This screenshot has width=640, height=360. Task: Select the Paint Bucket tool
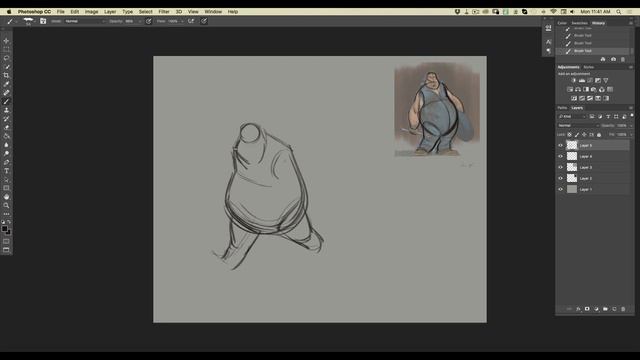(6, 136)
